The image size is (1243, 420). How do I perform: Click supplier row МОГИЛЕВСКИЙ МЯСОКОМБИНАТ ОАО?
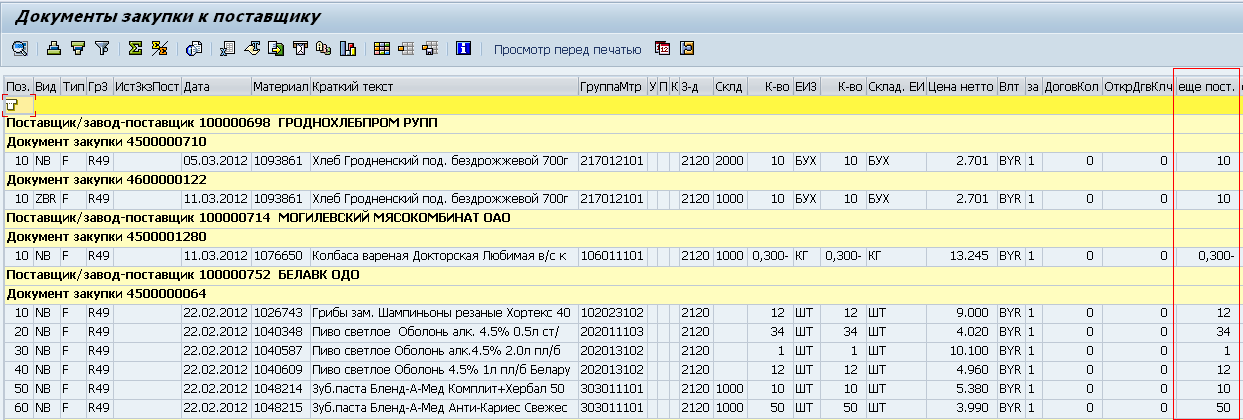pyautogui.click(x=621, y=218)
